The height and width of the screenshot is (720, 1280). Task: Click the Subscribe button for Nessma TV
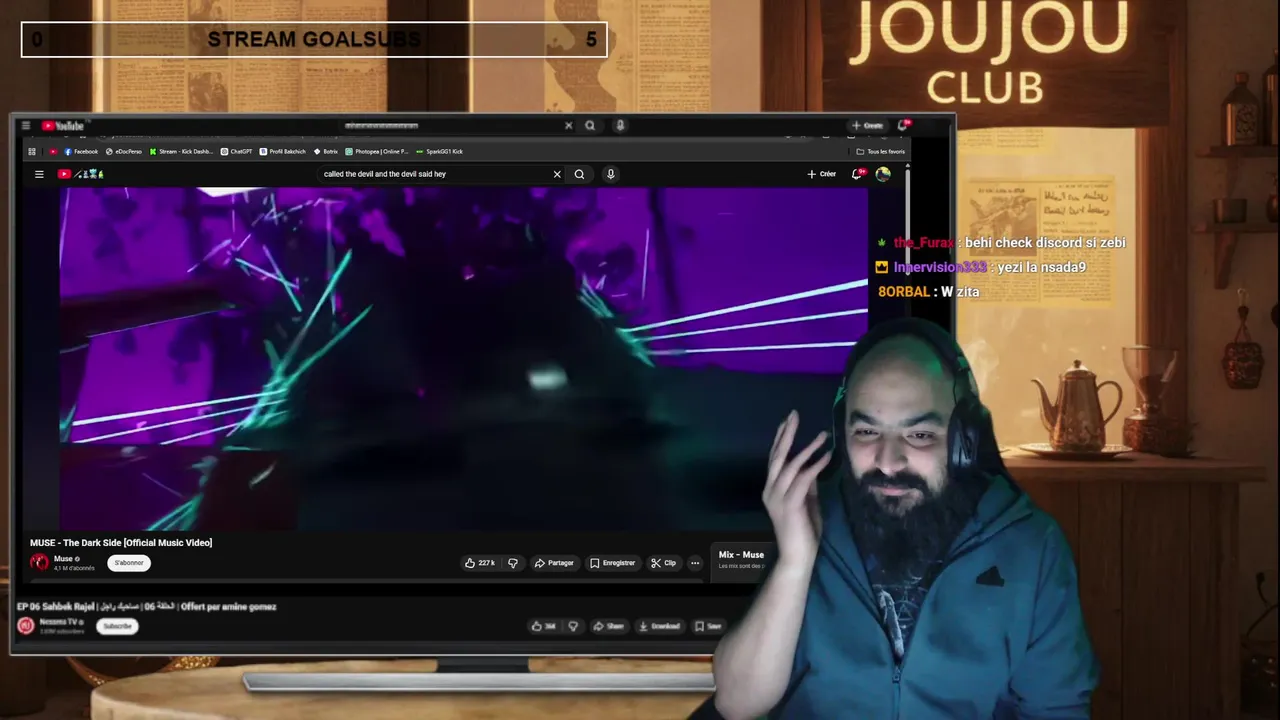117,626
